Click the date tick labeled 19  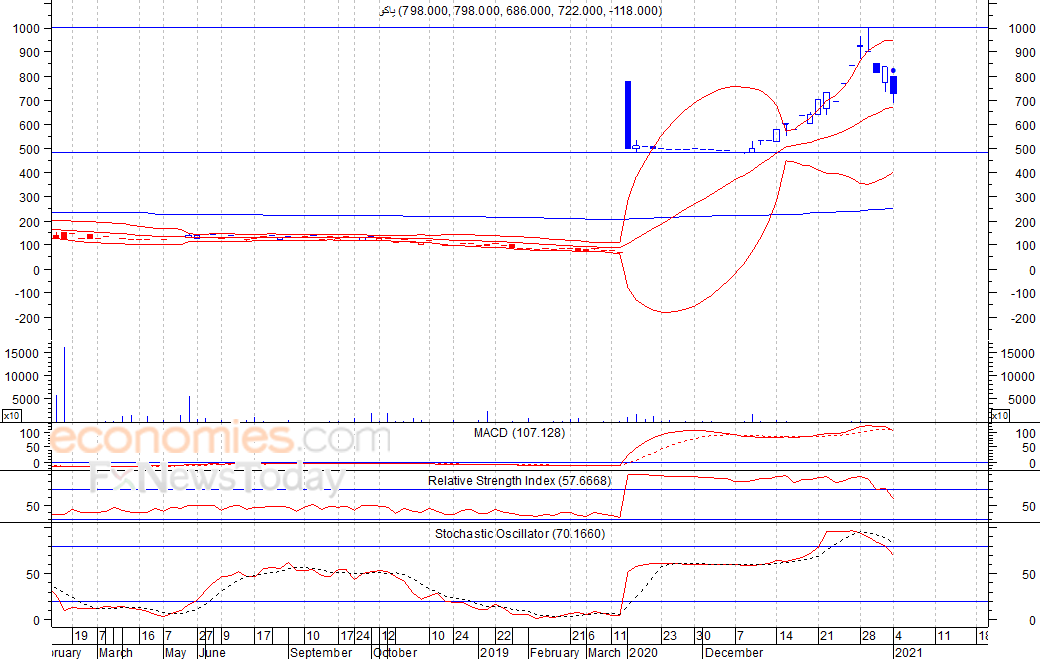(81, 636)
